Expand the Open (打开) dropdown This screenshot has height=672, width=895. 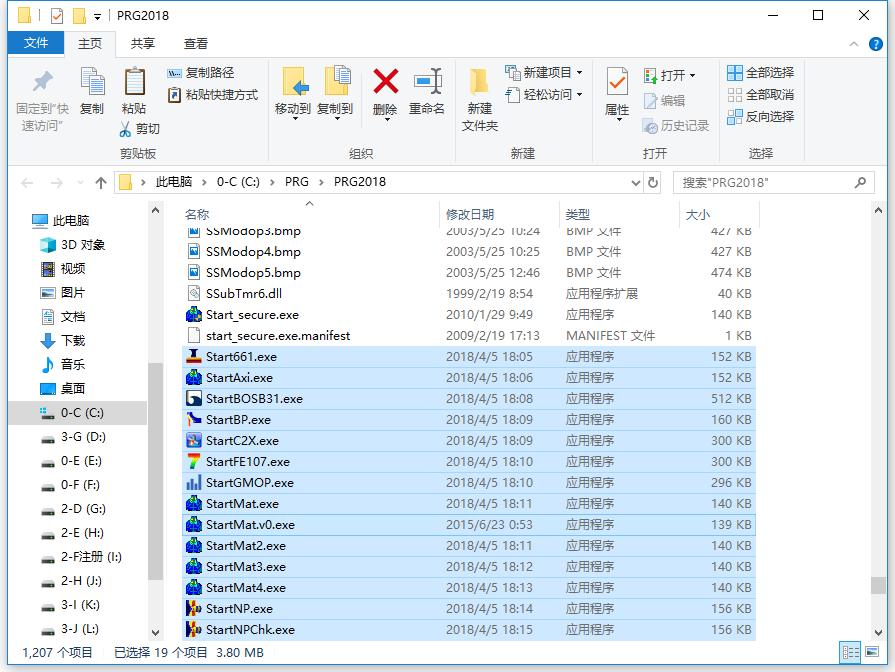pos(692,76)
